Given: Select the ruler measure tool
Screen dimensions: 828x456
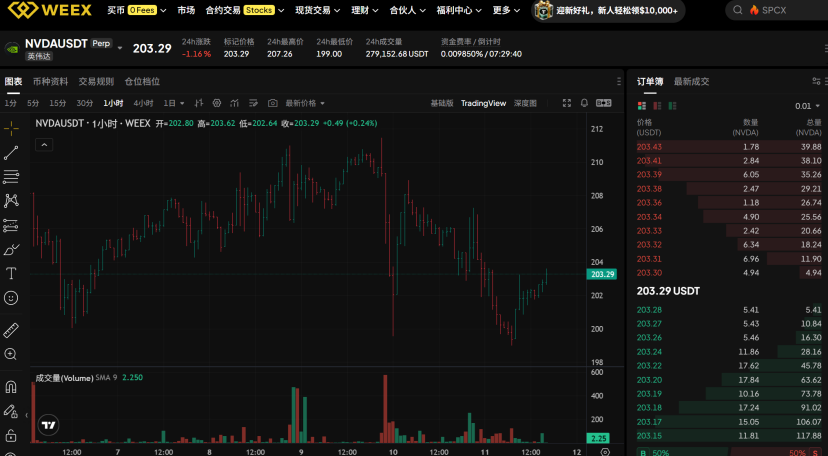Looking at the screenshot, I should (x=11, y=330).
